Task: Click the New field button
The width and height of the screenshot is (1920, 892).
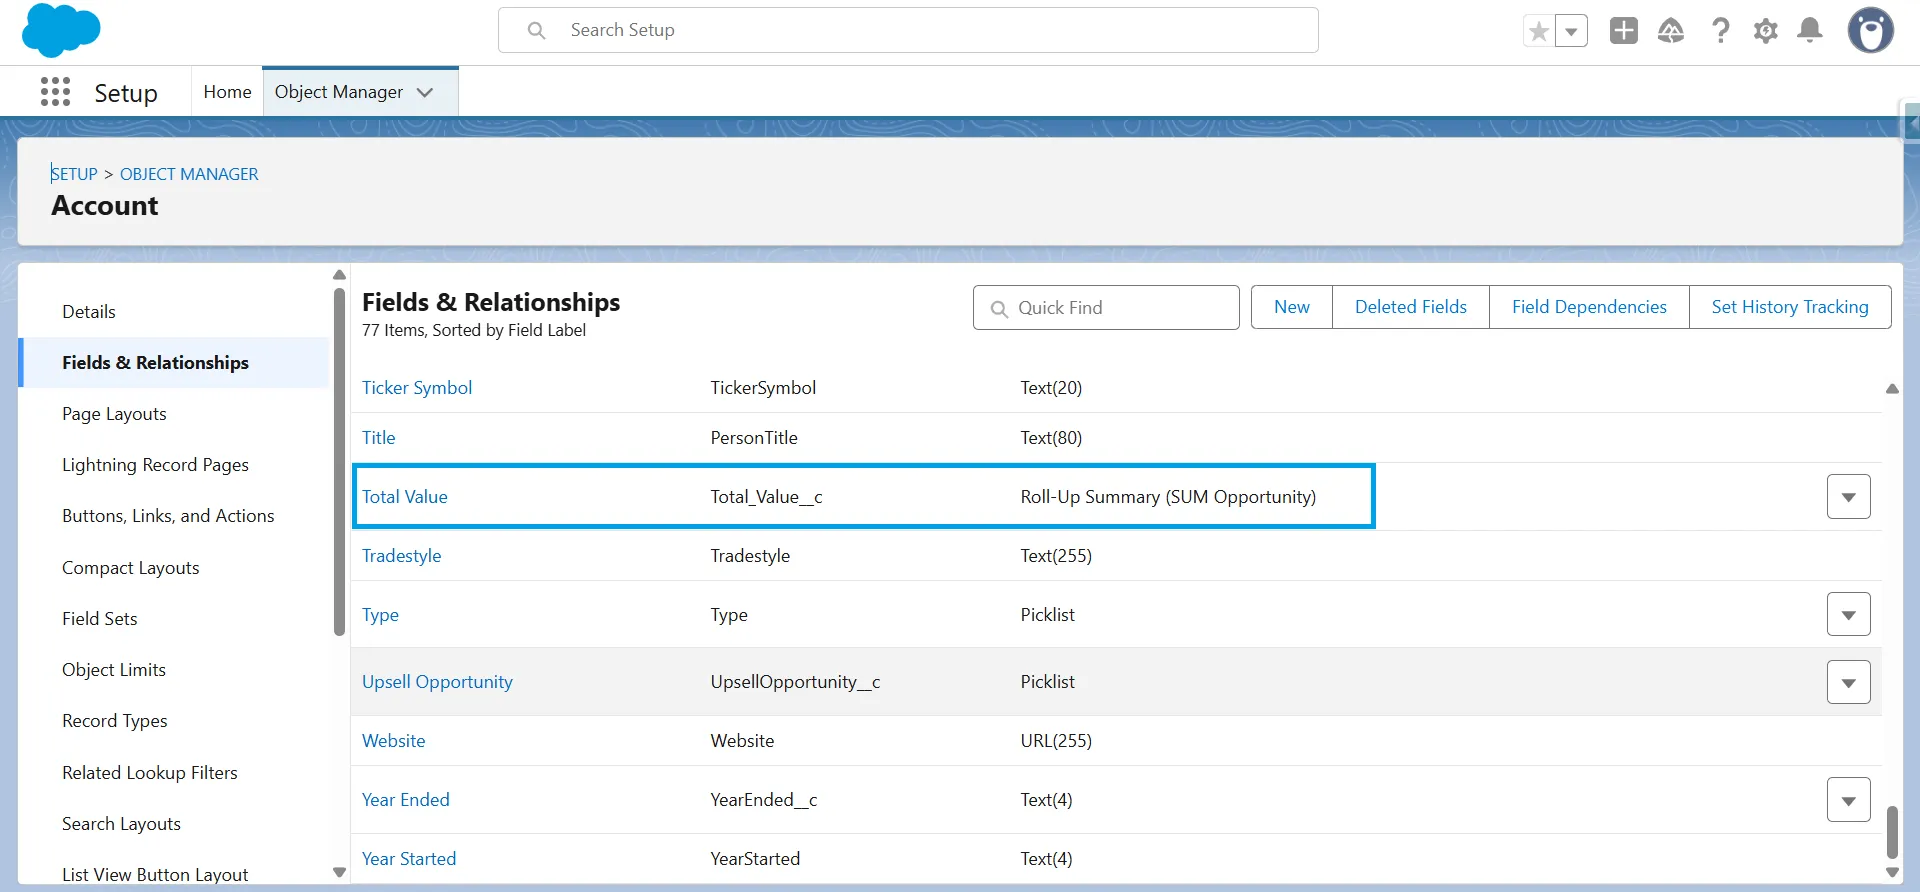Action: [1292, 307]
